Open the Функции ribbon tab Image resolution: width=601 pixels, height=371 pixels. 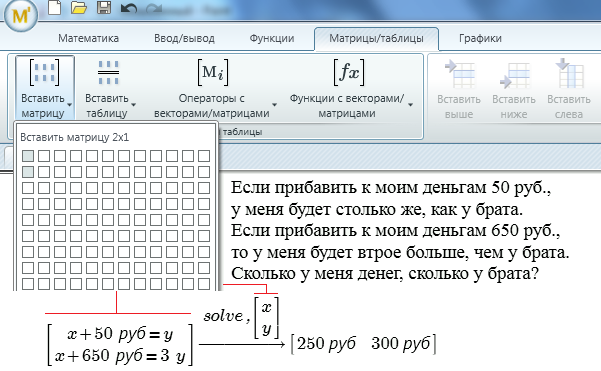(x=272, y=38)
